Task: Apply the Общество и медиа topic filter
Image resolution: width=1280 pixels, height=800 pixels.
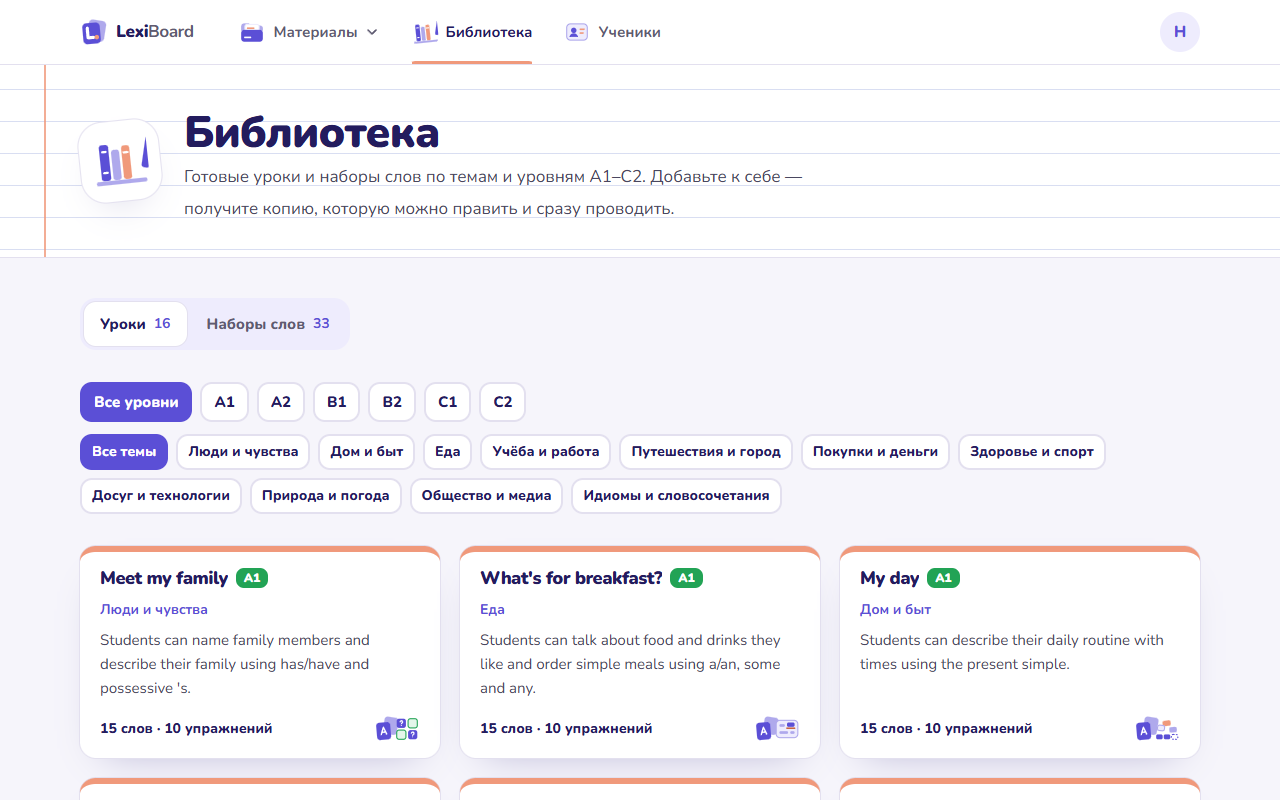Action: click(487, 496)
